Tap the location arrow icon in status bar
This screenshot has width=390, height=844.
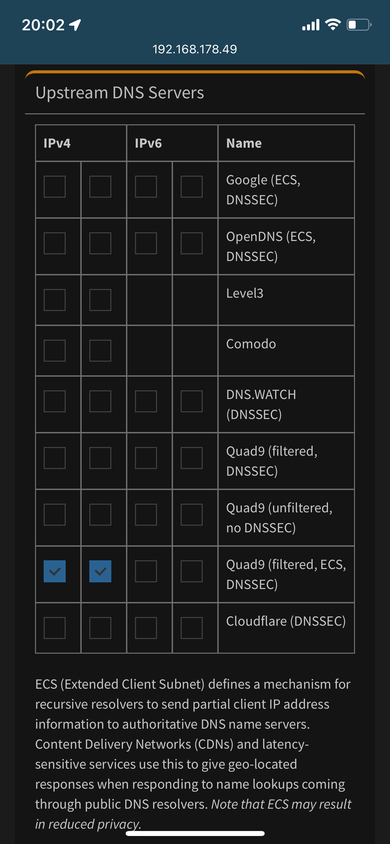pos(75,25)
